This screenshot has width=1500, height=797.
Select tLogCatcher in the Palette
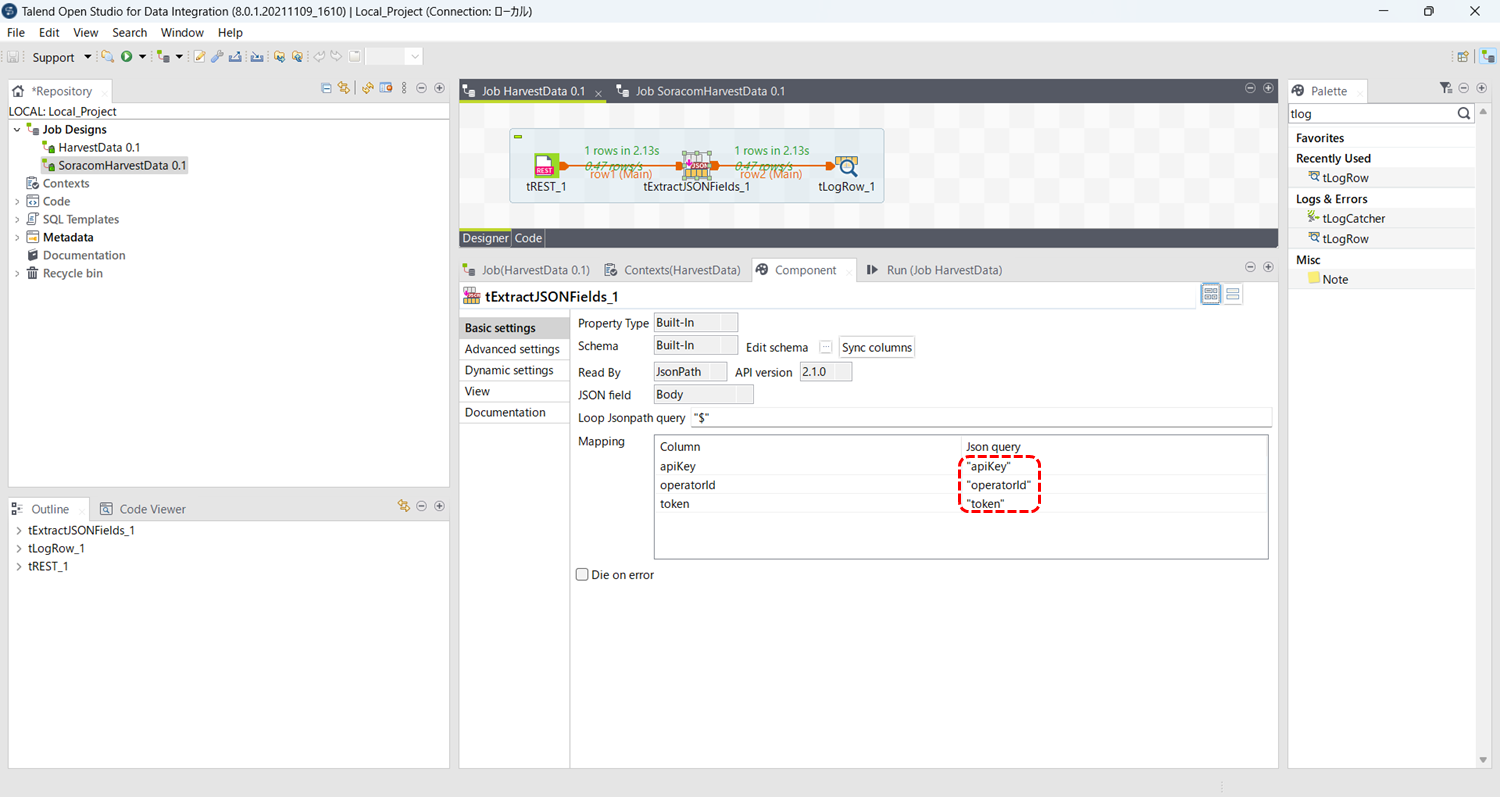pyautogui.click(x=1353, y=218)
